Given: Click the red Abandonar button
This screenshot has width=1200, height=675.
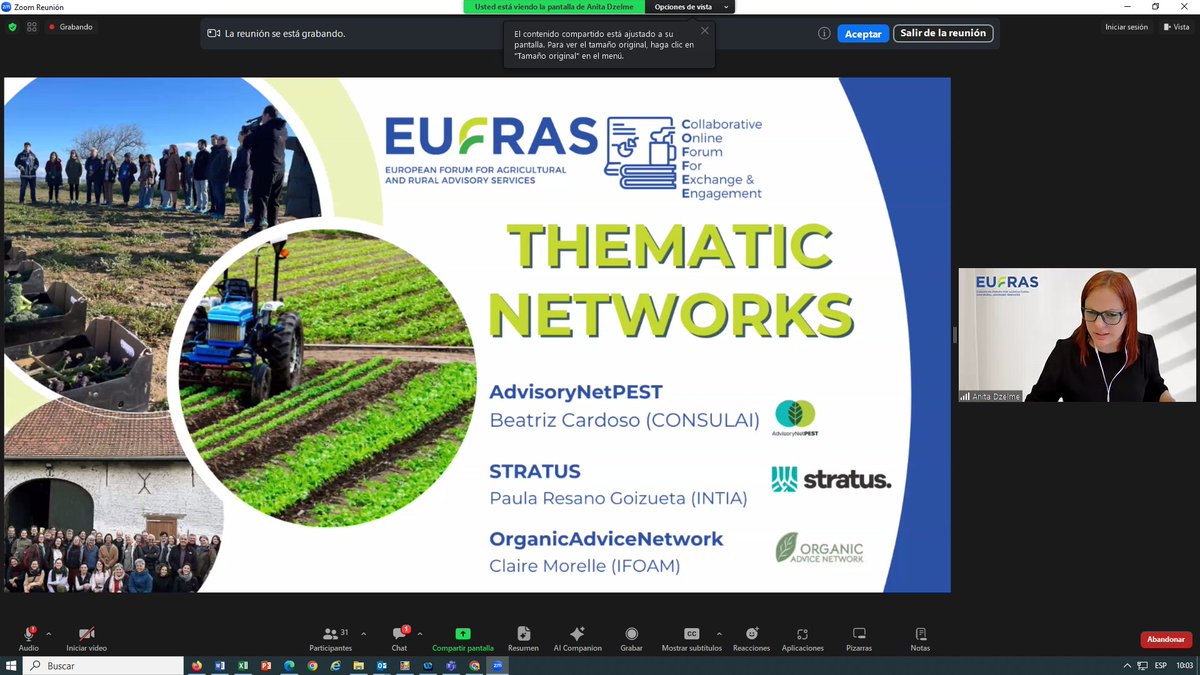Looking at the screenshot, I should coord(1165,639).
